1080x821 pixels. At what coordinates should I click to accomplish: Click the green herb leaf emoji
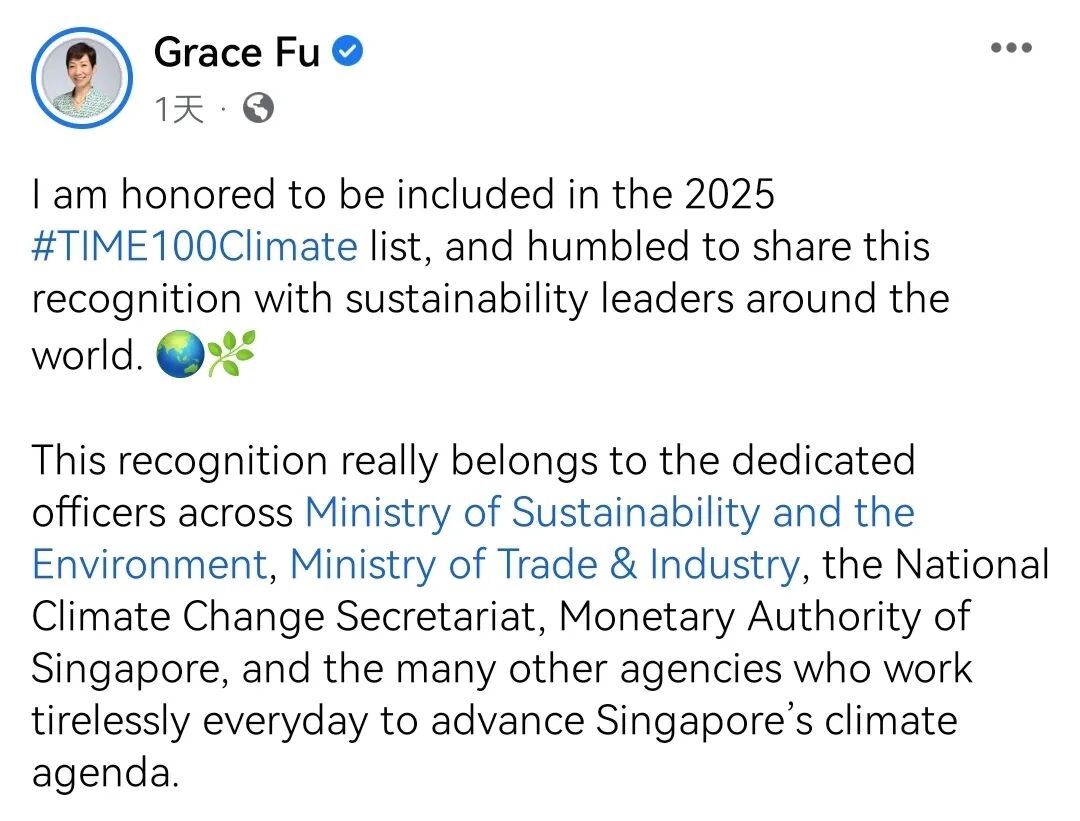(231, 354)
